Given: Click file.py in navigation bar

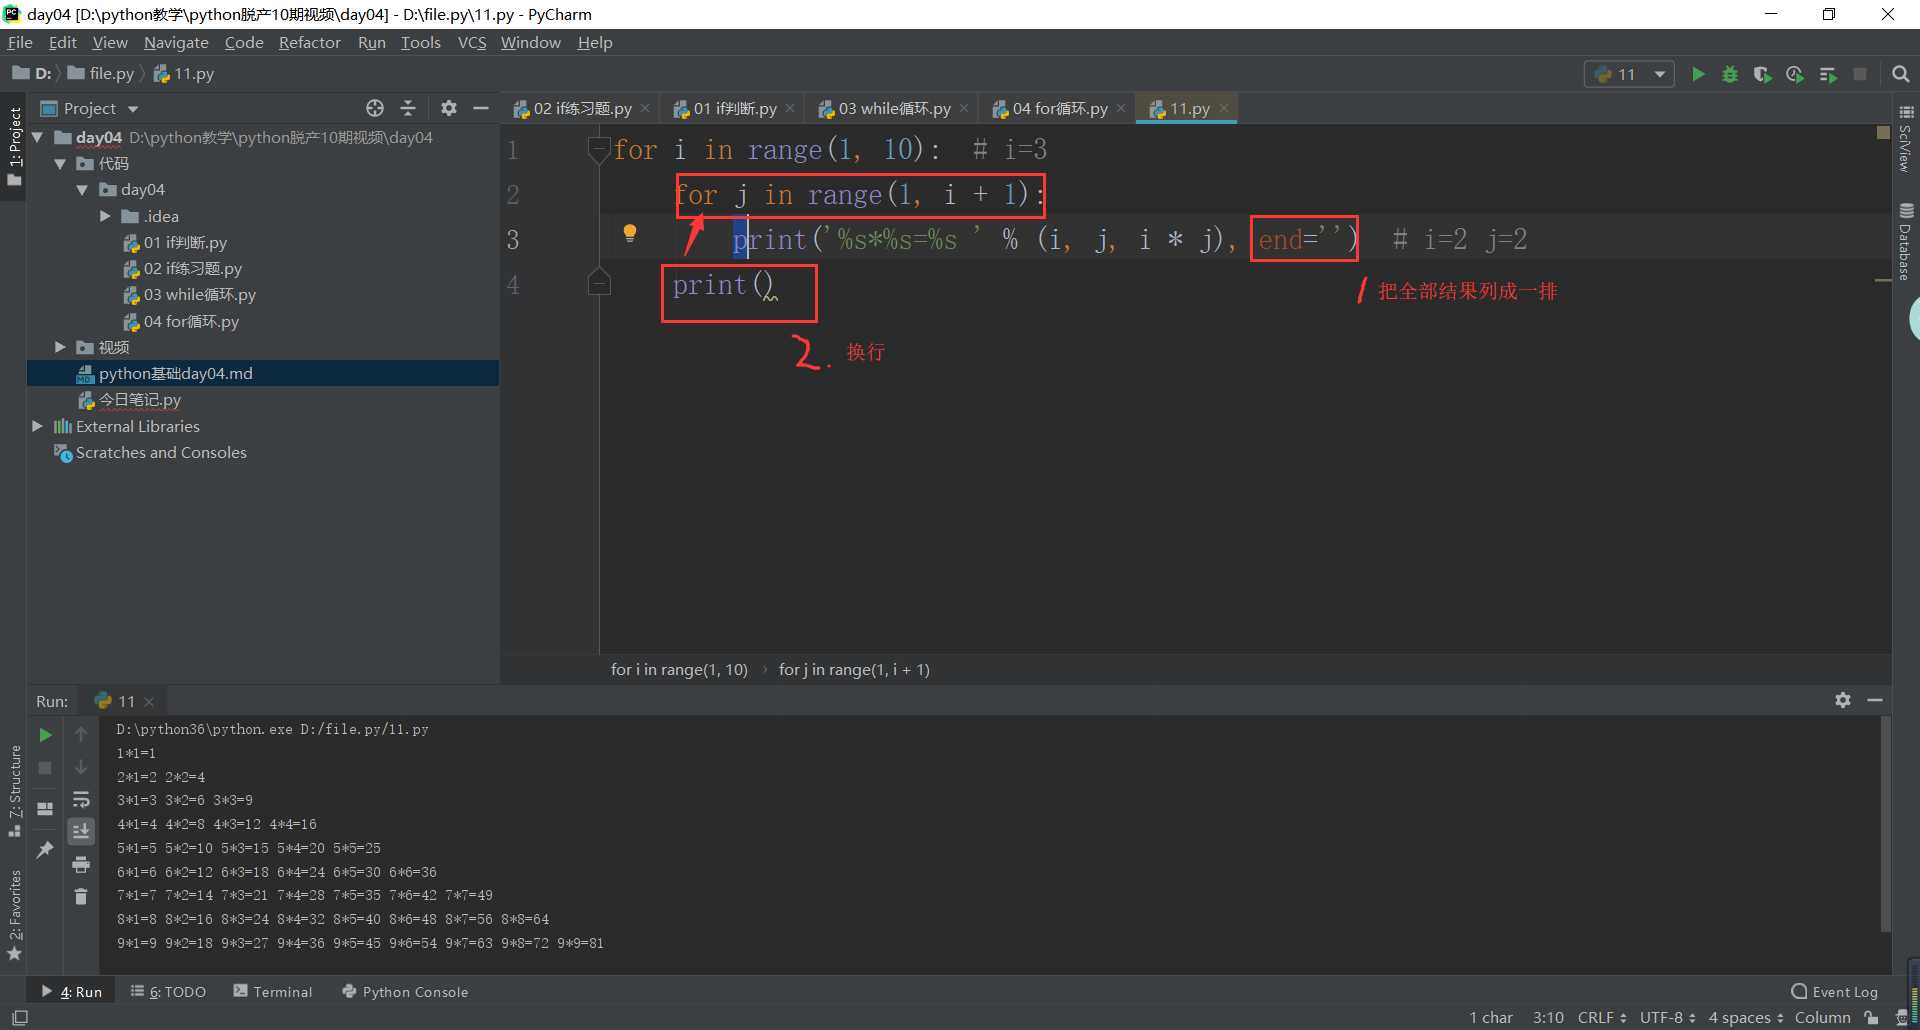Looking at the screenshot, I should click(x=101, y=74).
